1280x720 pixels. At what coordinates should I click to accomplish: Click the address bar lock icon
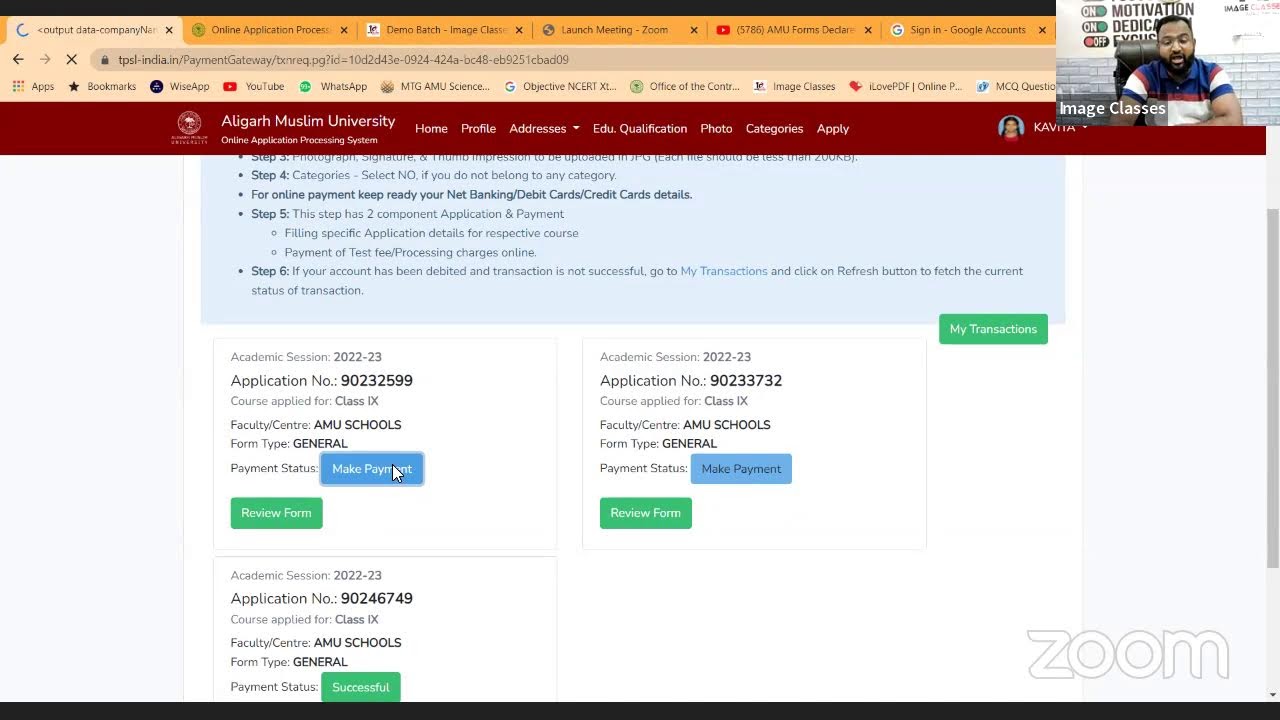point(105,60)
